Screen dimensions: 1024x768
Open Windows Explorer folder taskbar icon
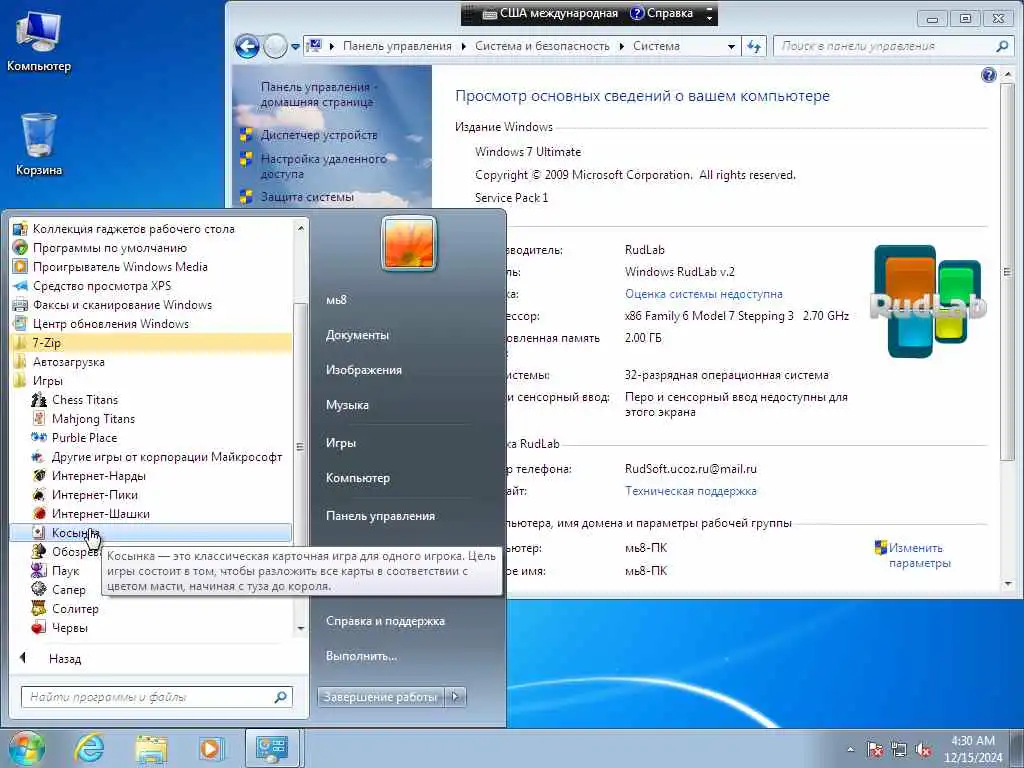(x=151, y=749)
